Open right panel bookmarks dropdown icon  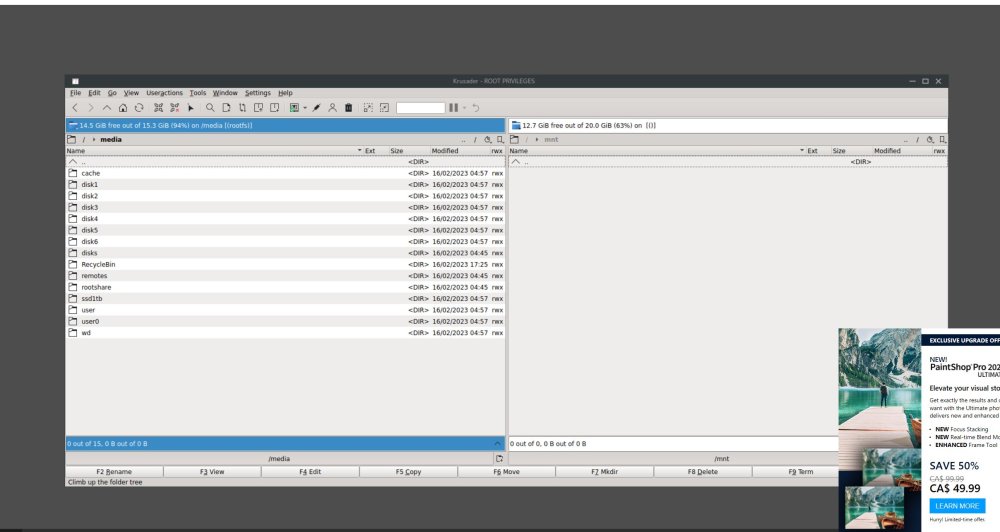click(943, 139)
